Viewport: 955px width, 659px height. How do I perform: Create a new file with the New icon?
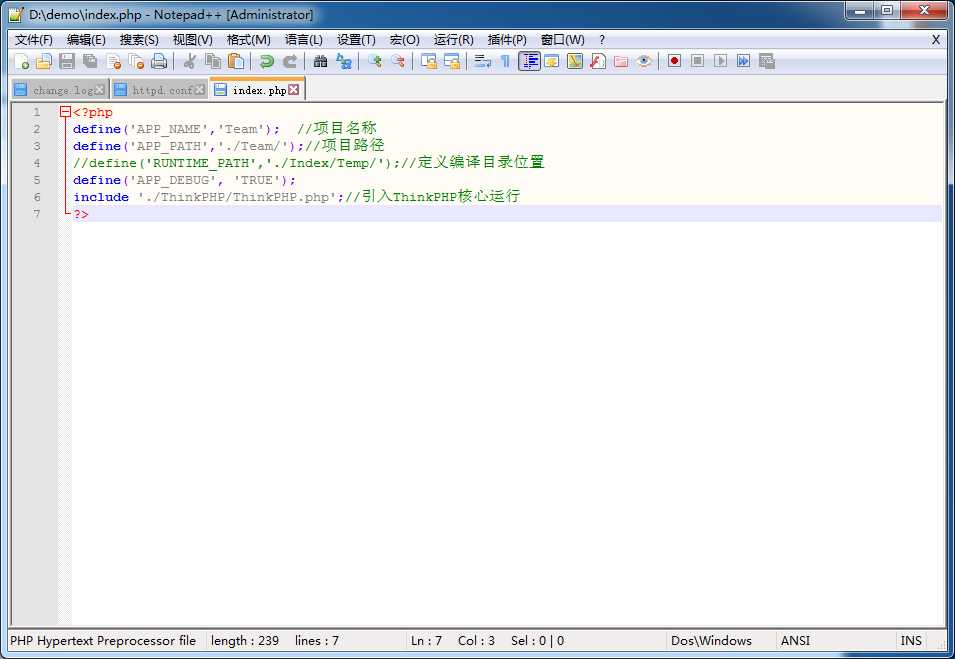21,61
